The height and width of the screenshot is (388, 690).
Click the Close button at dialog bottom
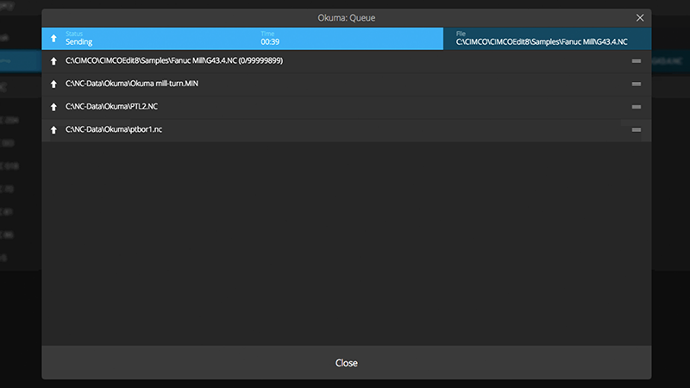tap(346, 363)
